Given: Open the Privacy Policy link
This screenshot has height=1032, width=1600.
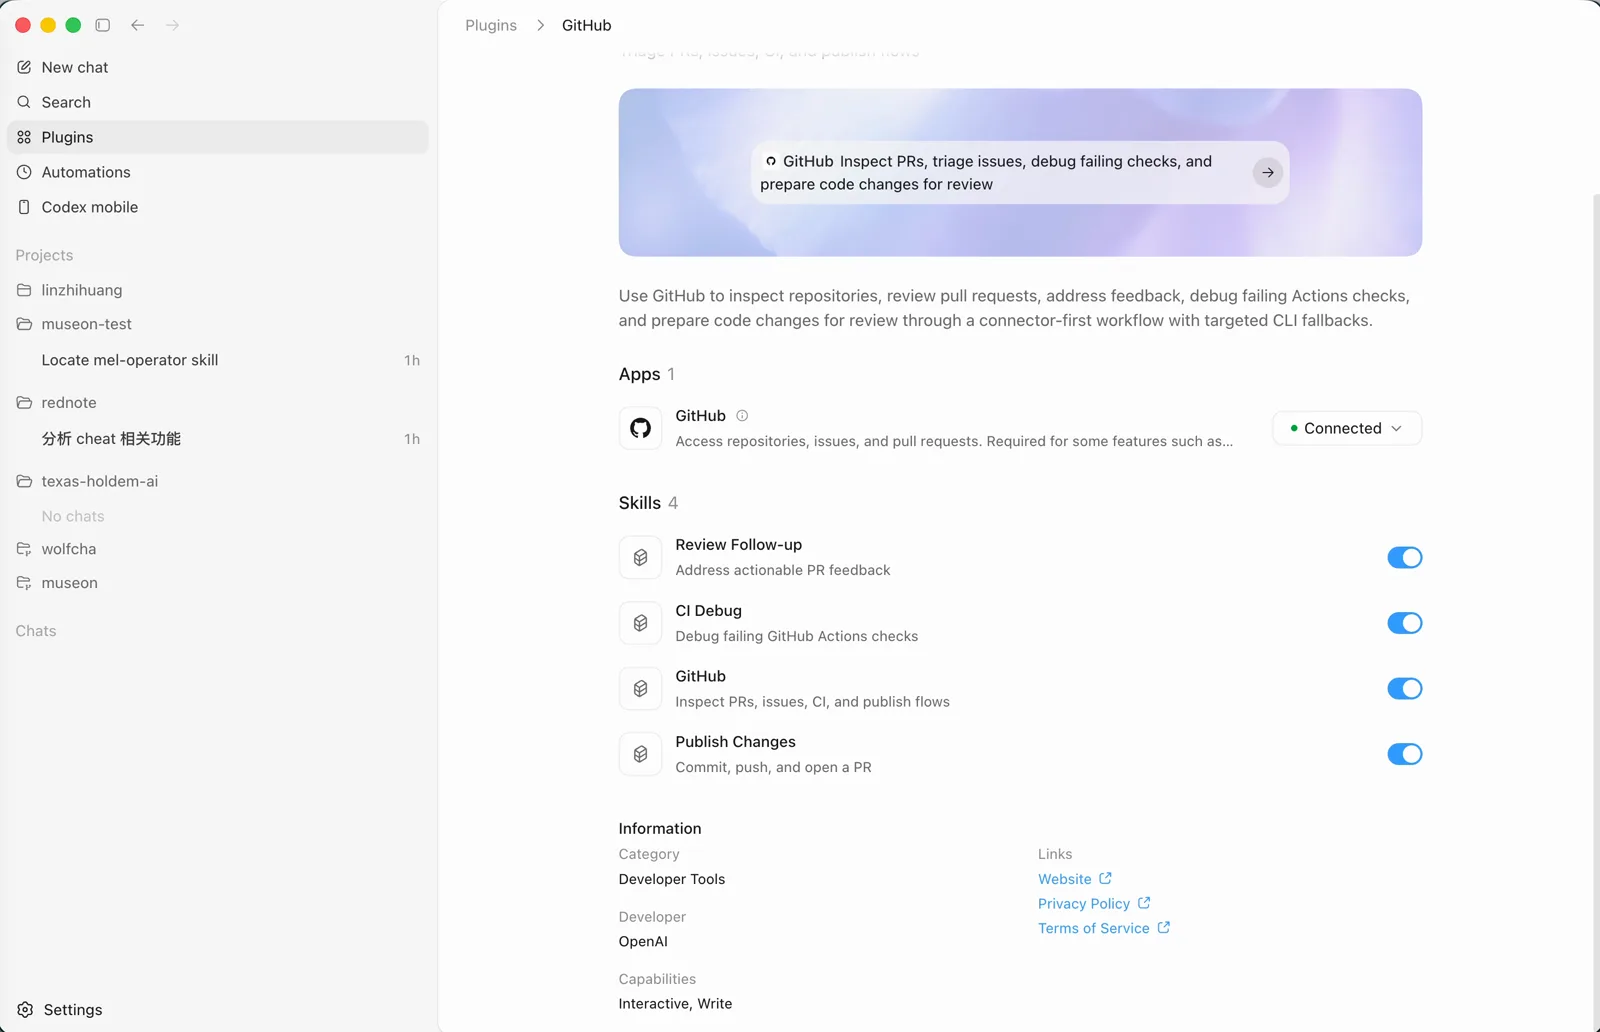Looking at the screenshot, I should 1094,904.
